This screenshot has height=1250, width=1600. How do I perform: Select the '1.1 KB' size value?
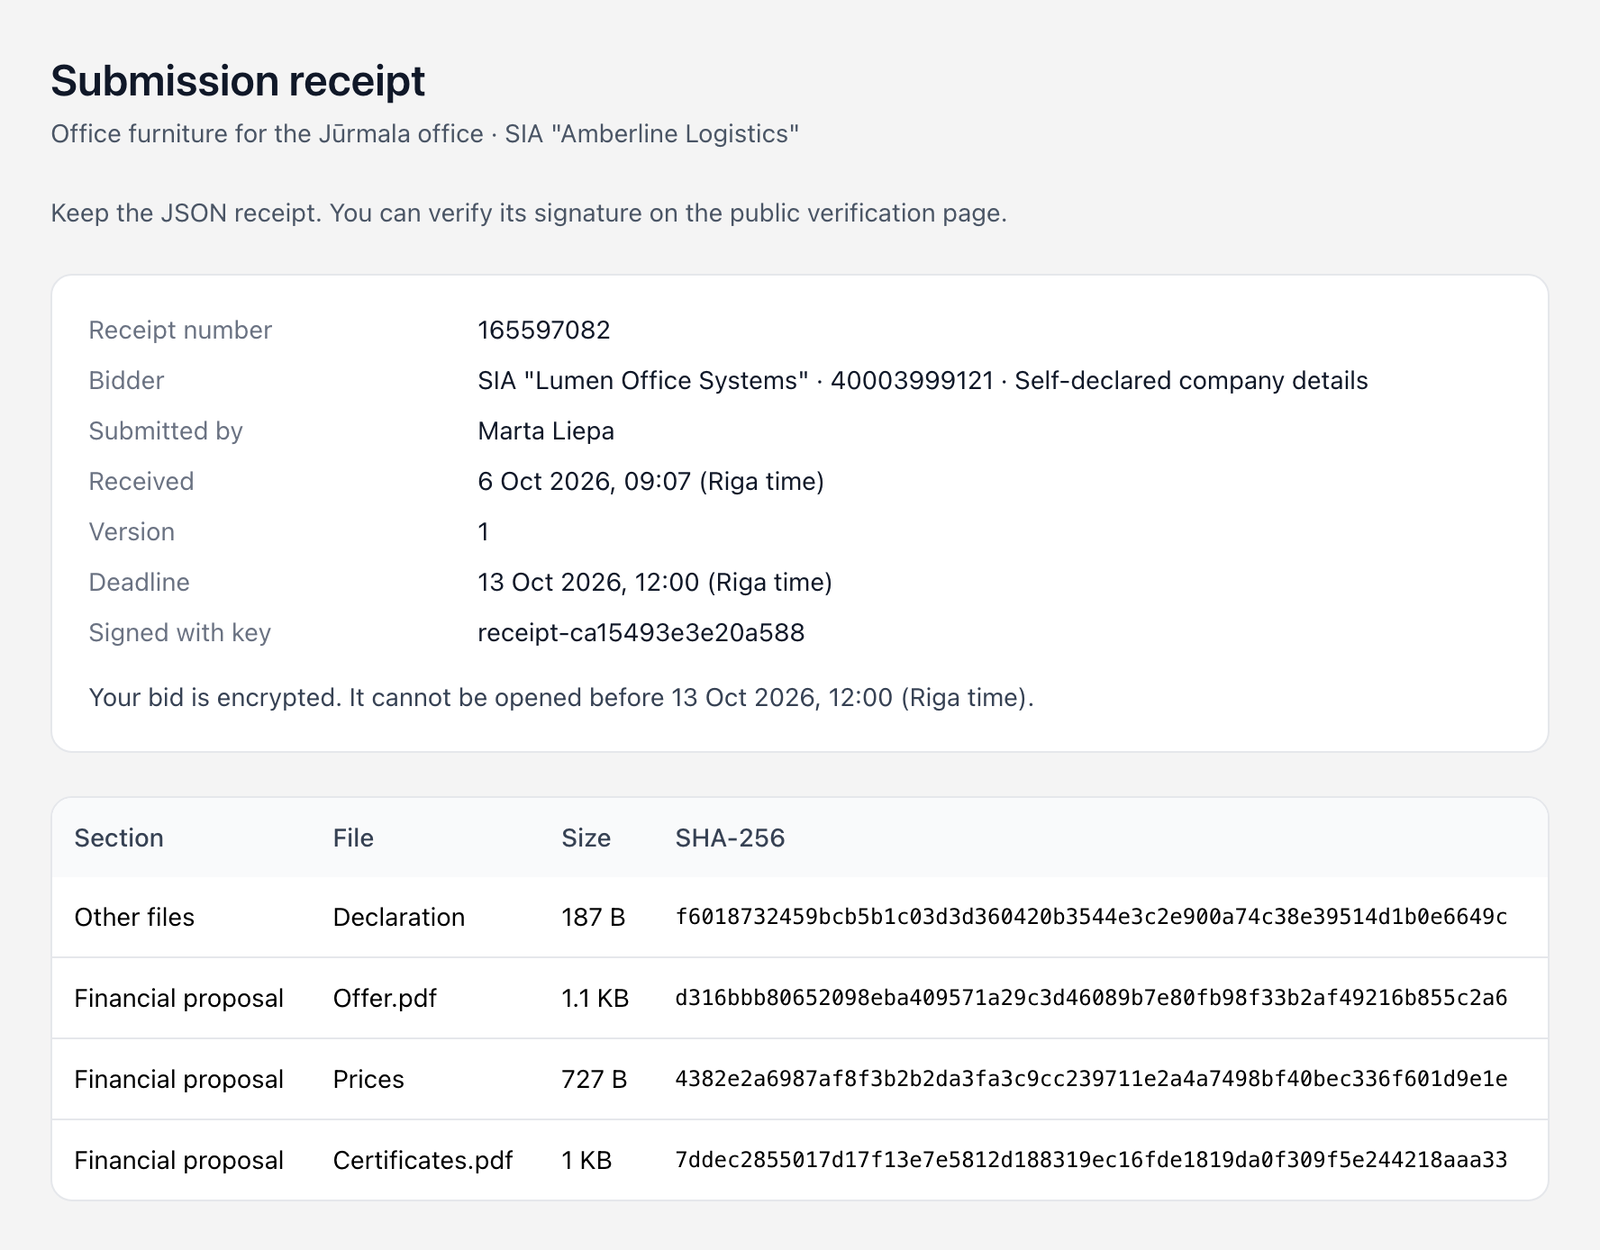(x=595, y=999)
